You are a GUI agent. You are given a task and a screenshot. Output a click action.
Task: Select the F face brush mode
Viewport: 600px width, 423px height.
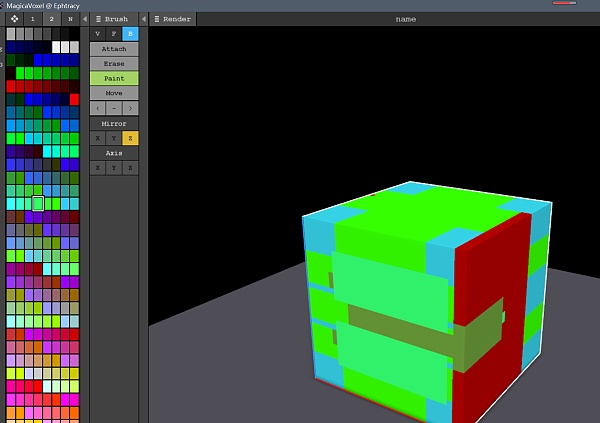114,33
